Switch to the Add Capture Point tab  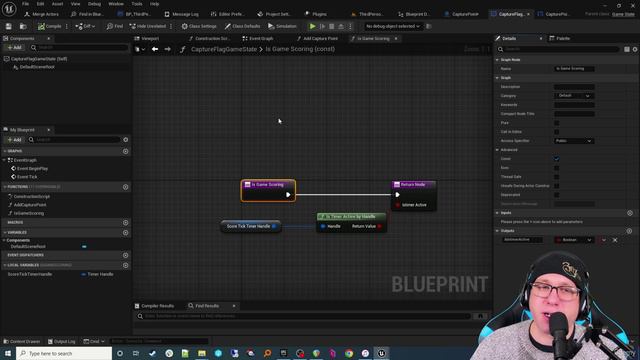317,38
